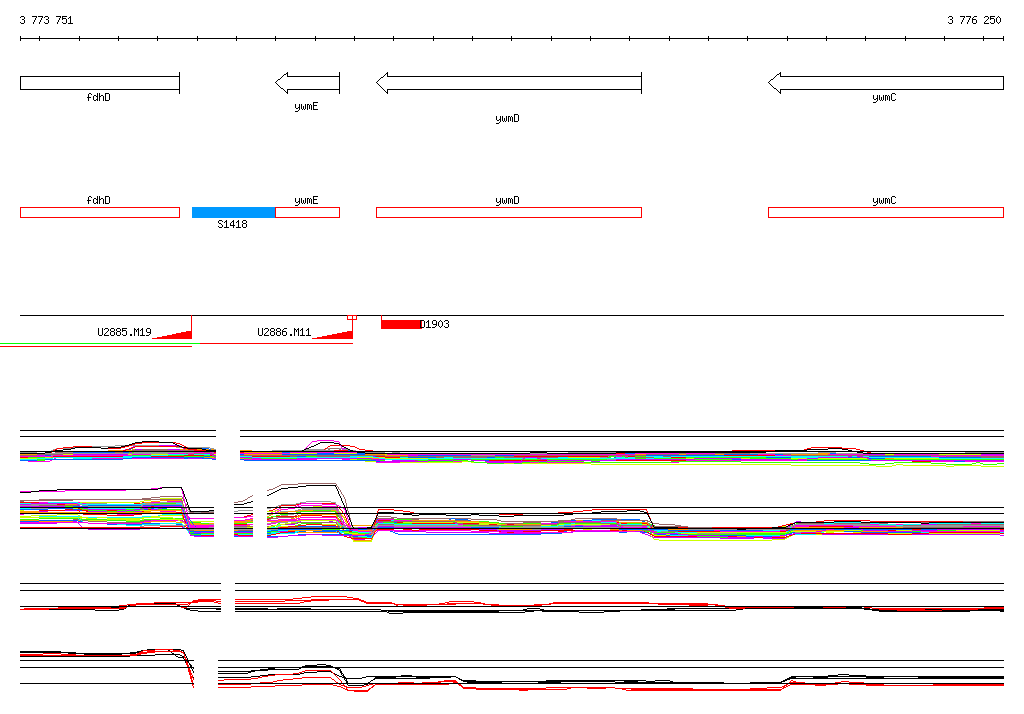This screenshot has height=714, width=1024.
Task: Click the start coordinate 3 773 751
Action: pyautogui.click(x=46, y=20)
